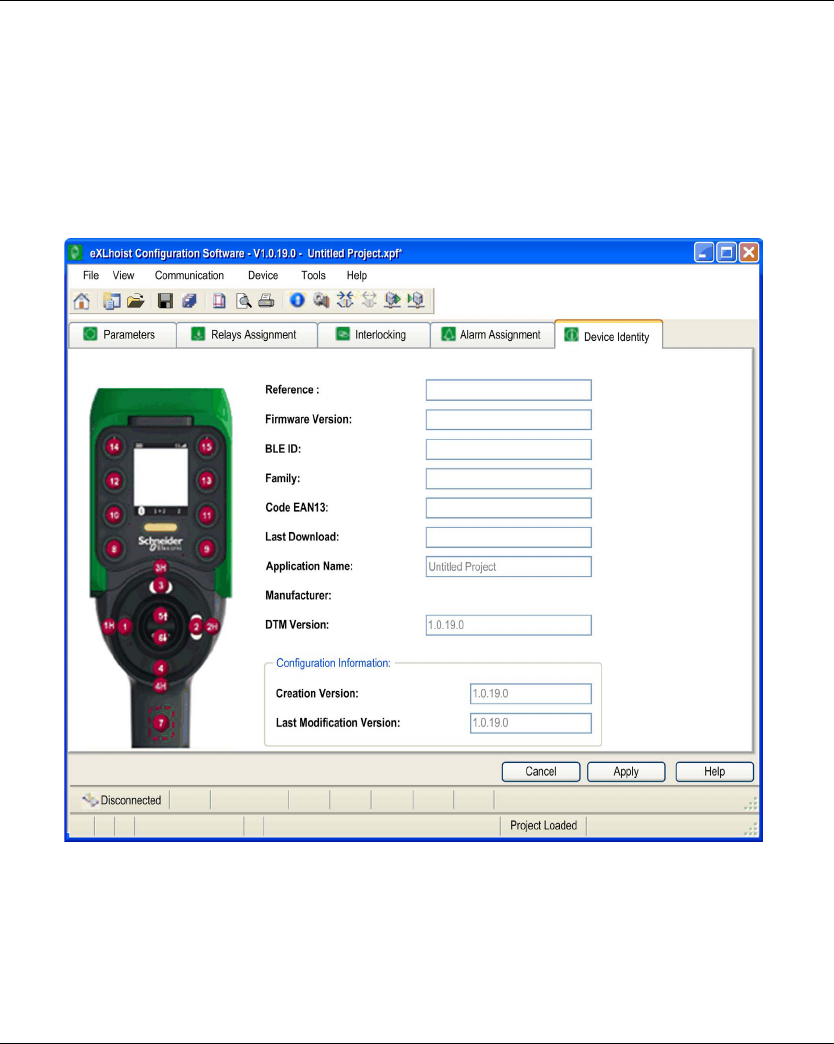This screenshot has height=1044, width=834.
Task: Open the gear settings toolbar icon
Action: 321,300
